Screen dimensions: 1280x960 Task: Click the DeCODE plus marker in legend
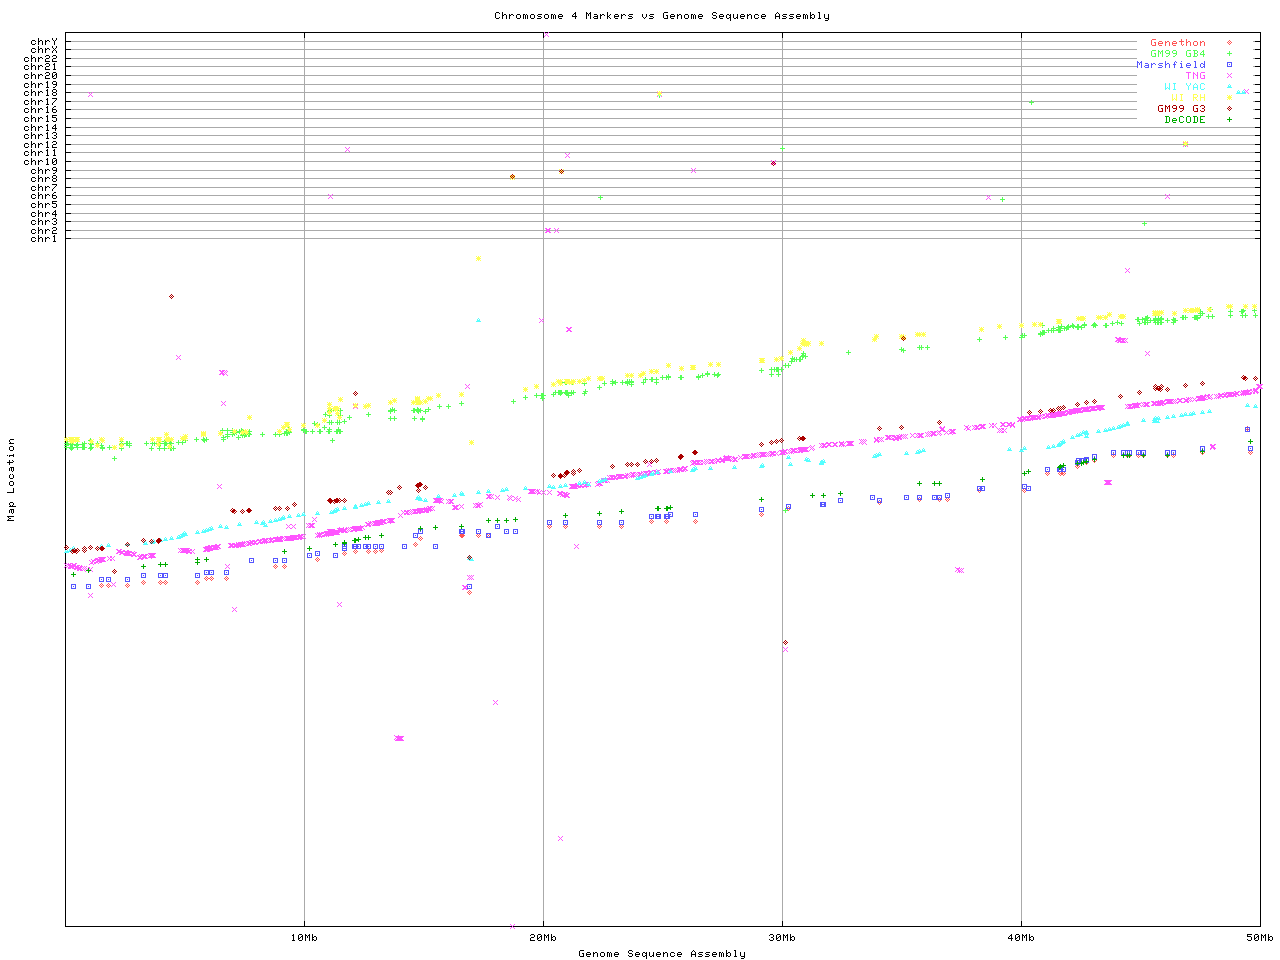1229,120
